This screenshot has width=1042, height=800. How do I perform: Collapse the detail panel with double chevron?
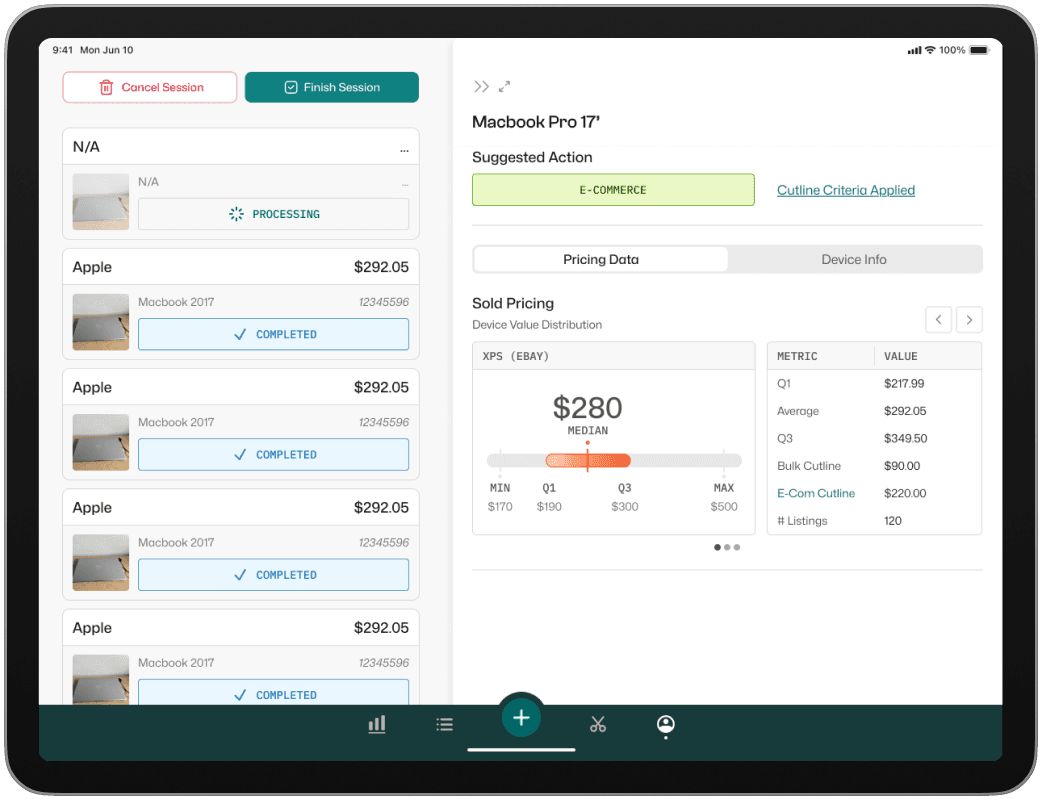481,86
